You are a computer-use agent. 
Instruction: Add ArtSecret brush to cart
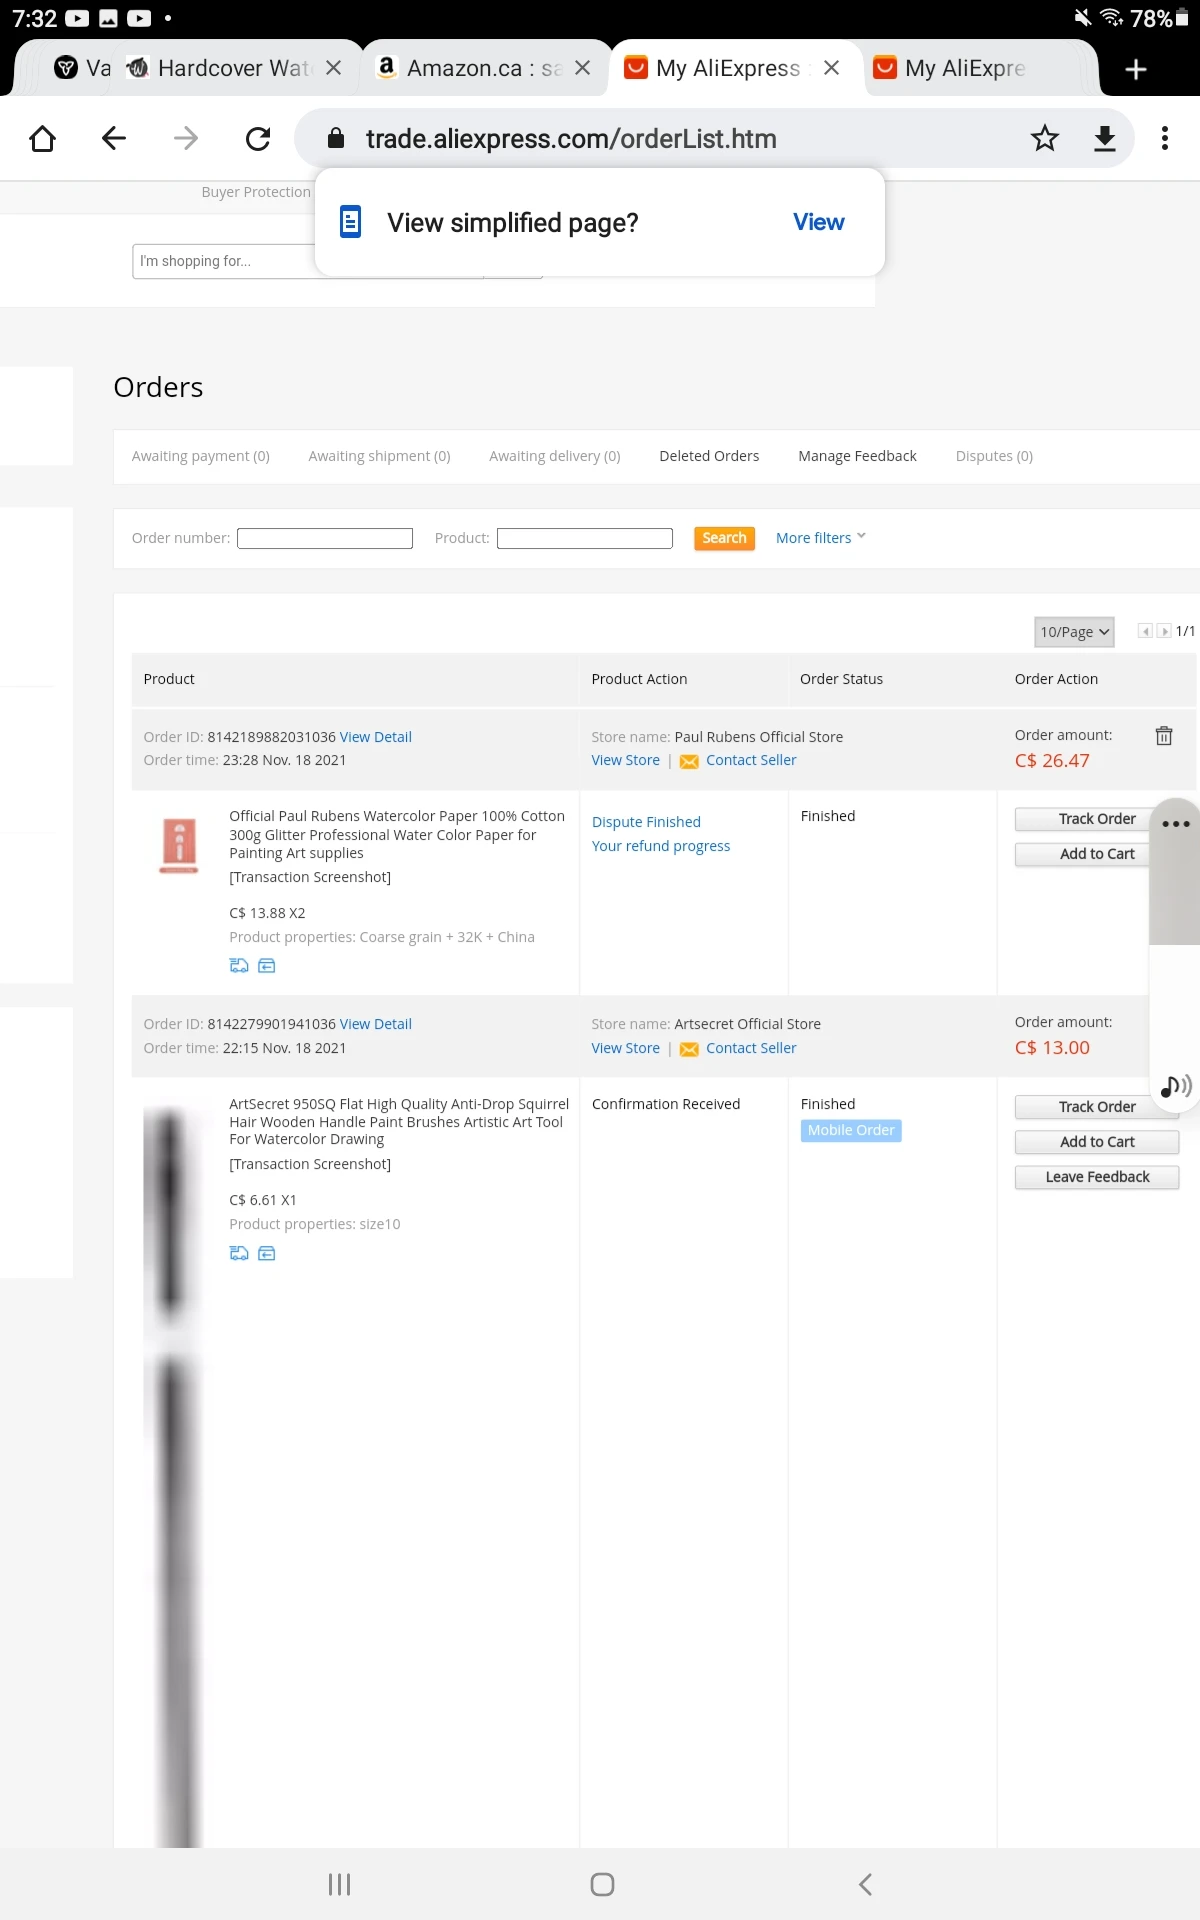tap(1097, 1142)
